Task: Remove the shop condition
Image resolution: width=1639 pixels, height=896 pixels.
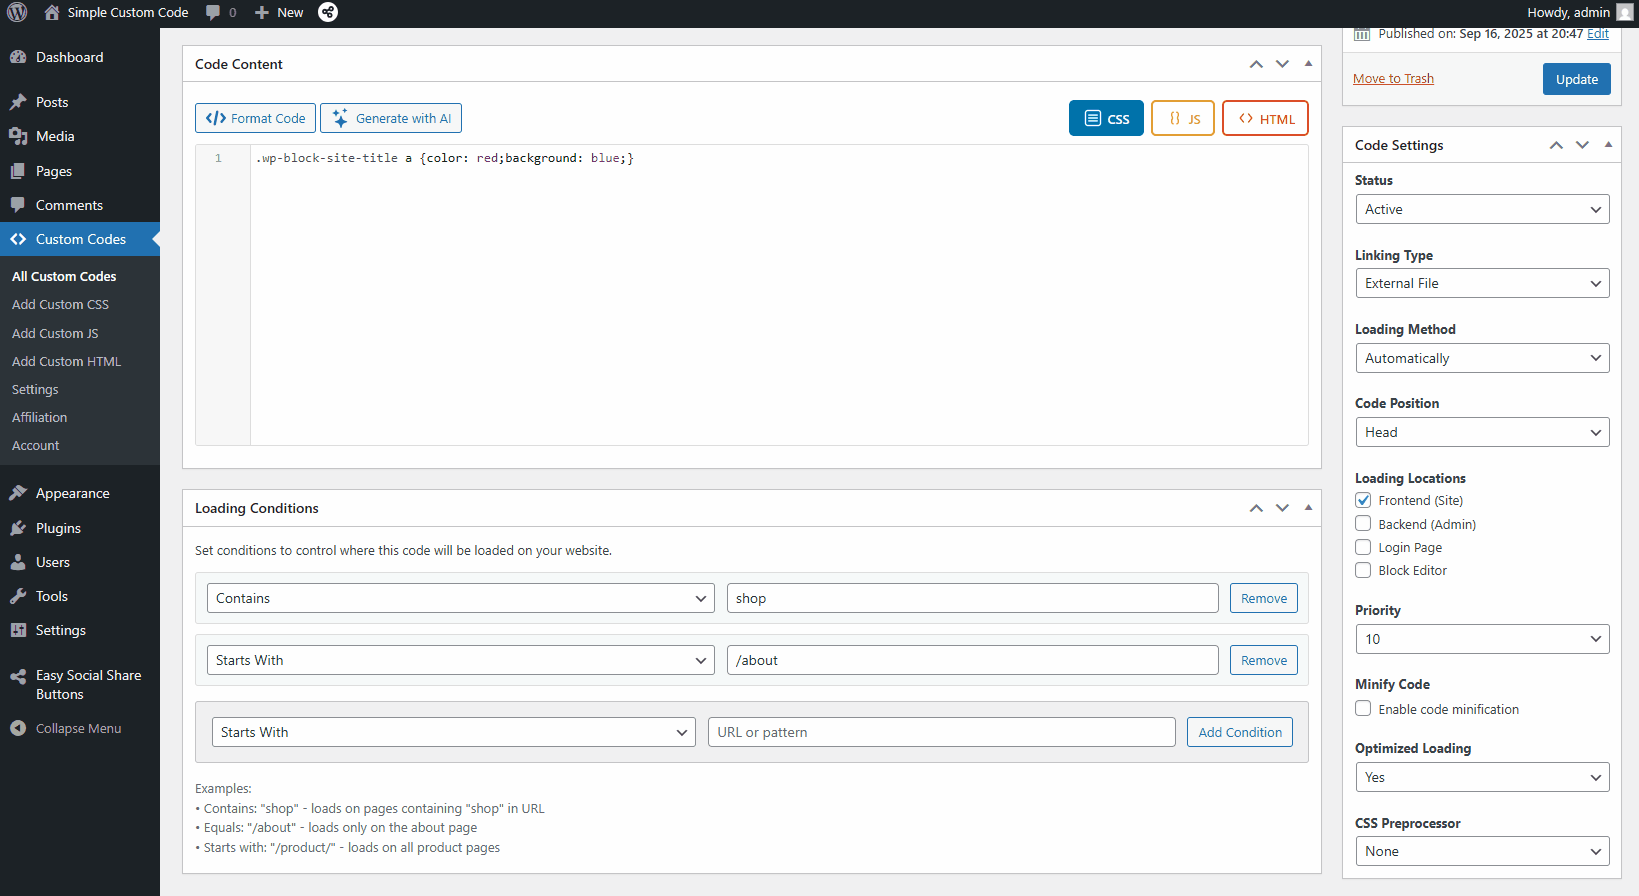Action: coord(1264,598)
